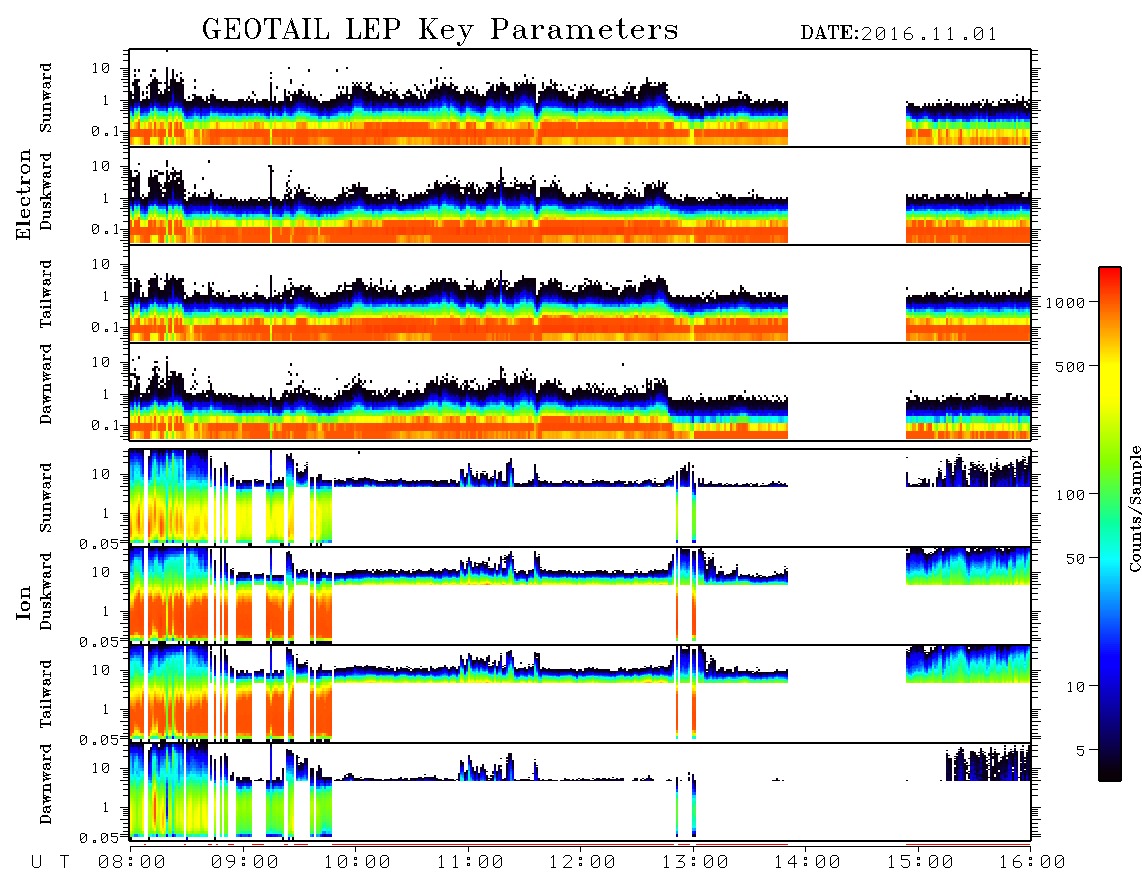This screenshot has width=1142, height=880.
Task: Click the 1 tick label of Electron Tailward panel
Action: pos(106,296)
